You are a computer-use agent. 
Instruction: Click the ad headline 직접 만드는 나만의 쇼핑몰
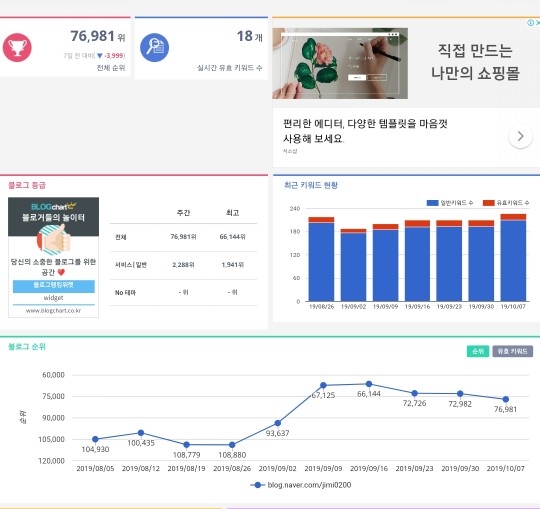click(475, 62)
